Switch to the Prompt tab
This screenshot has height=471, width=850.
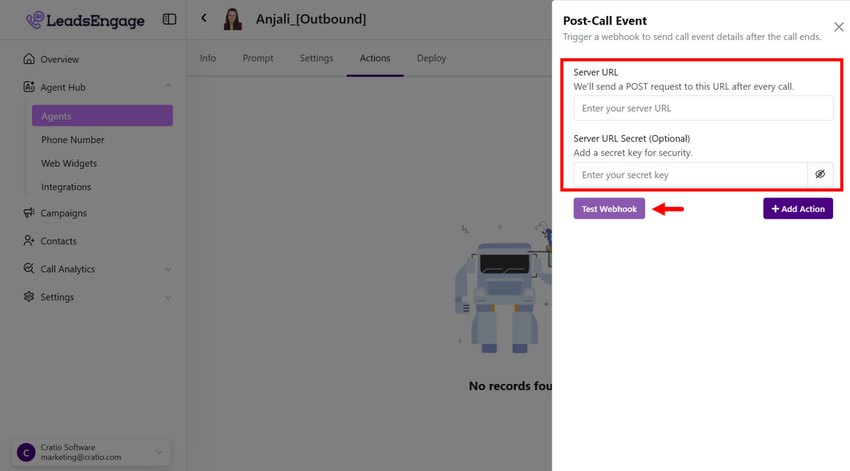pyautogui.click(x=258, y=58)
